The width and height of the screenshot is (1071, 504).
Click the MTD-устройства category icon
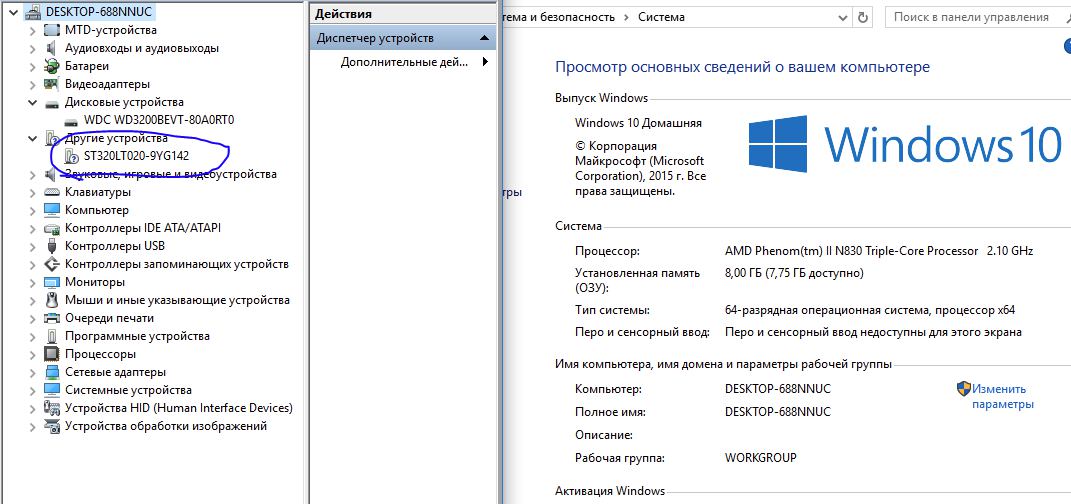pyautogui.click(x=52, y=30)
